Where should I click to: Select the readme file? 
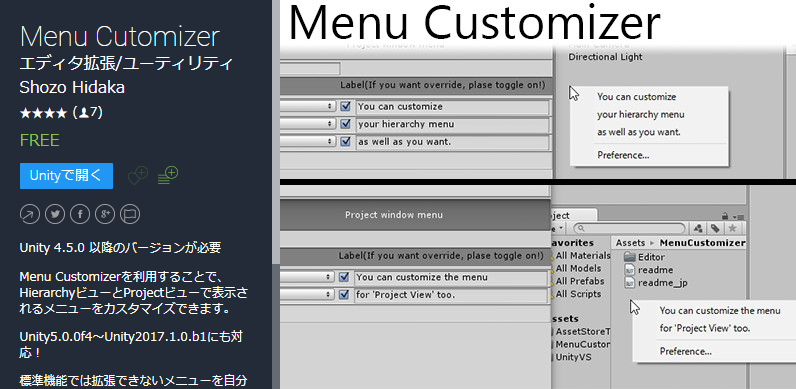[648, 270]
